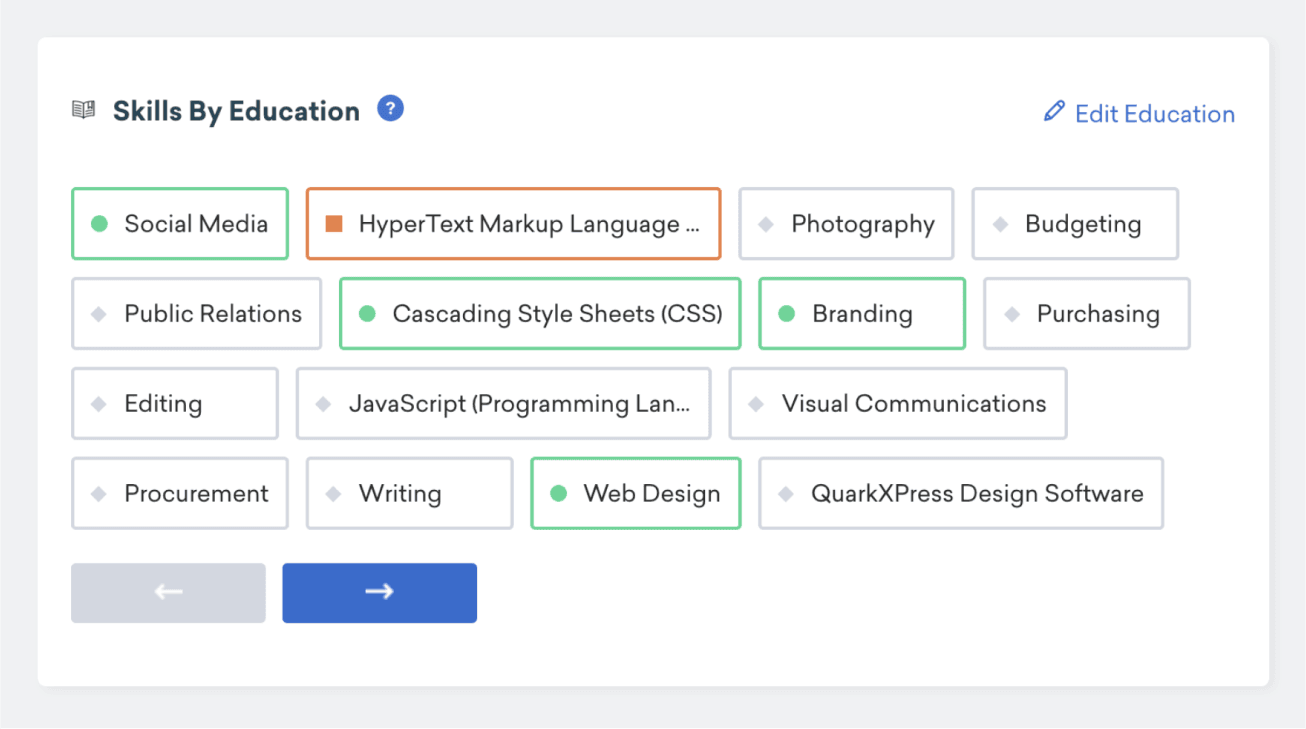Pick the QuarkXPress Design Software skill
The height and width of the screenshot is (729, 1306).
[x=960, y=493]
